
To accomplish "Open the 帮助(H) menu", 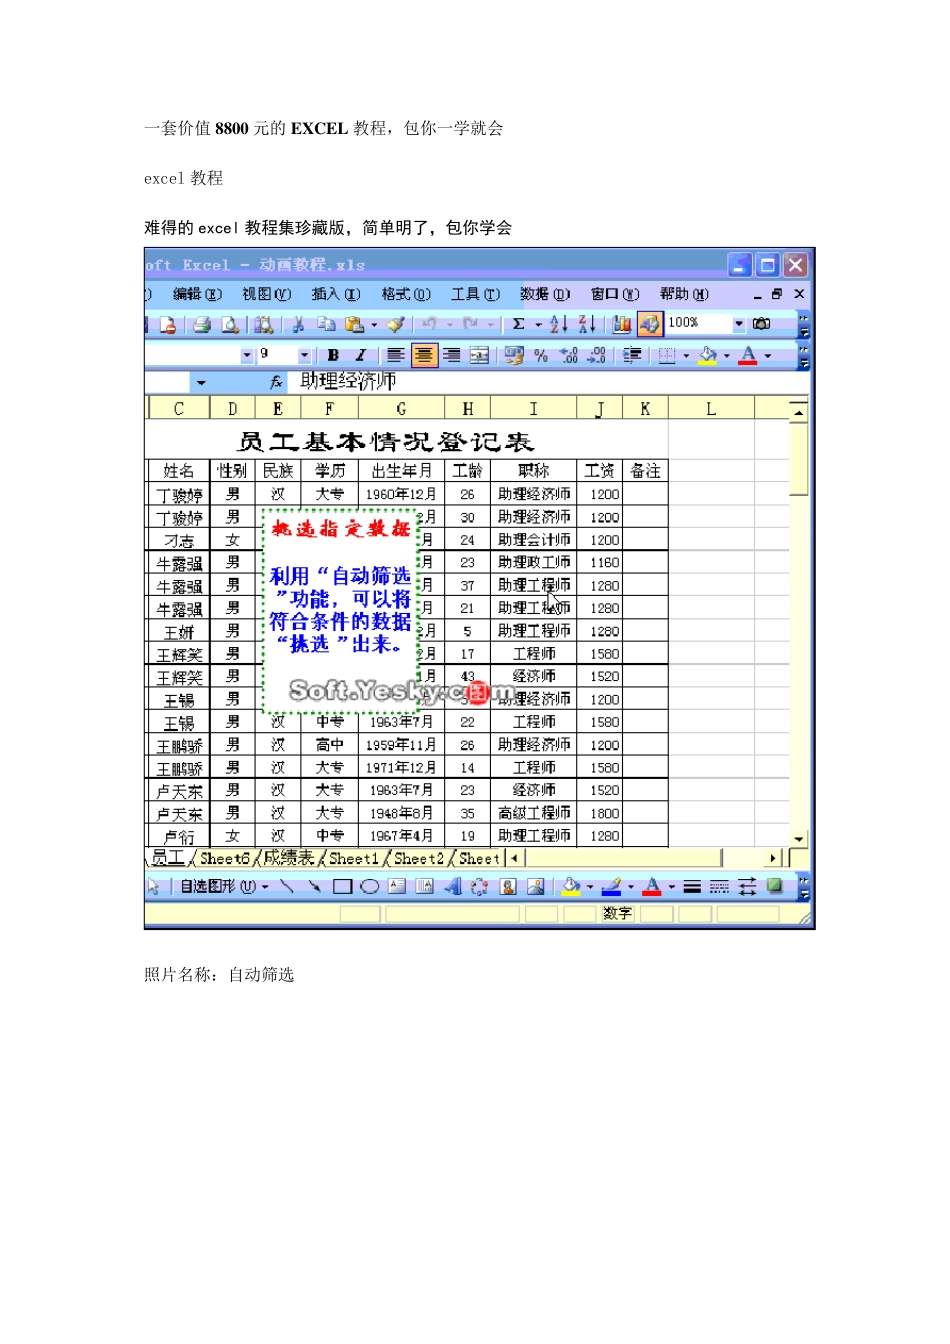I will point(684,294).
